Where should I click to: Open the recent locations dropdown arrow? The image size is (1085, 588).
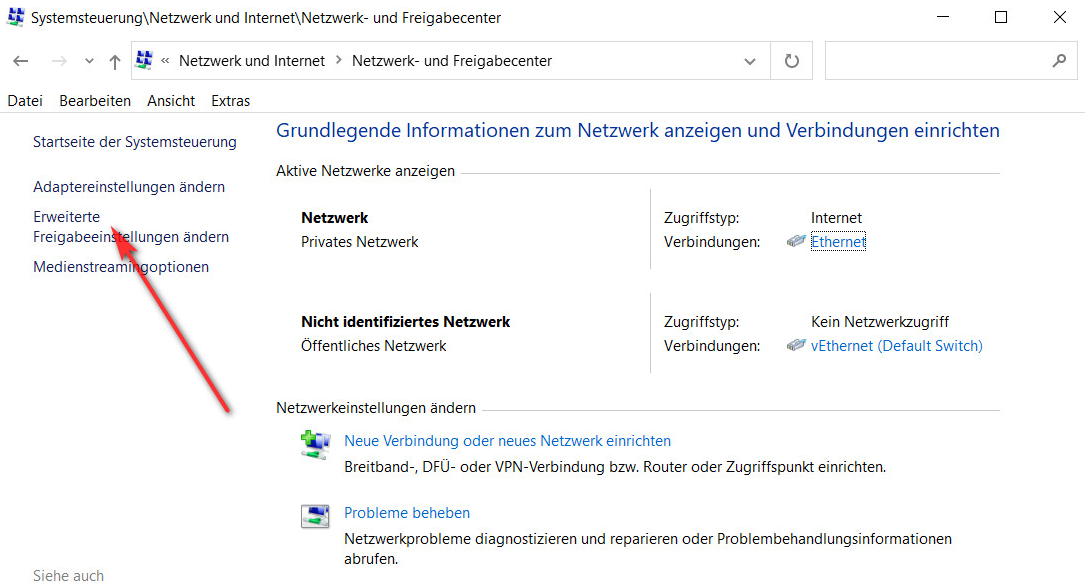[89, 61]
